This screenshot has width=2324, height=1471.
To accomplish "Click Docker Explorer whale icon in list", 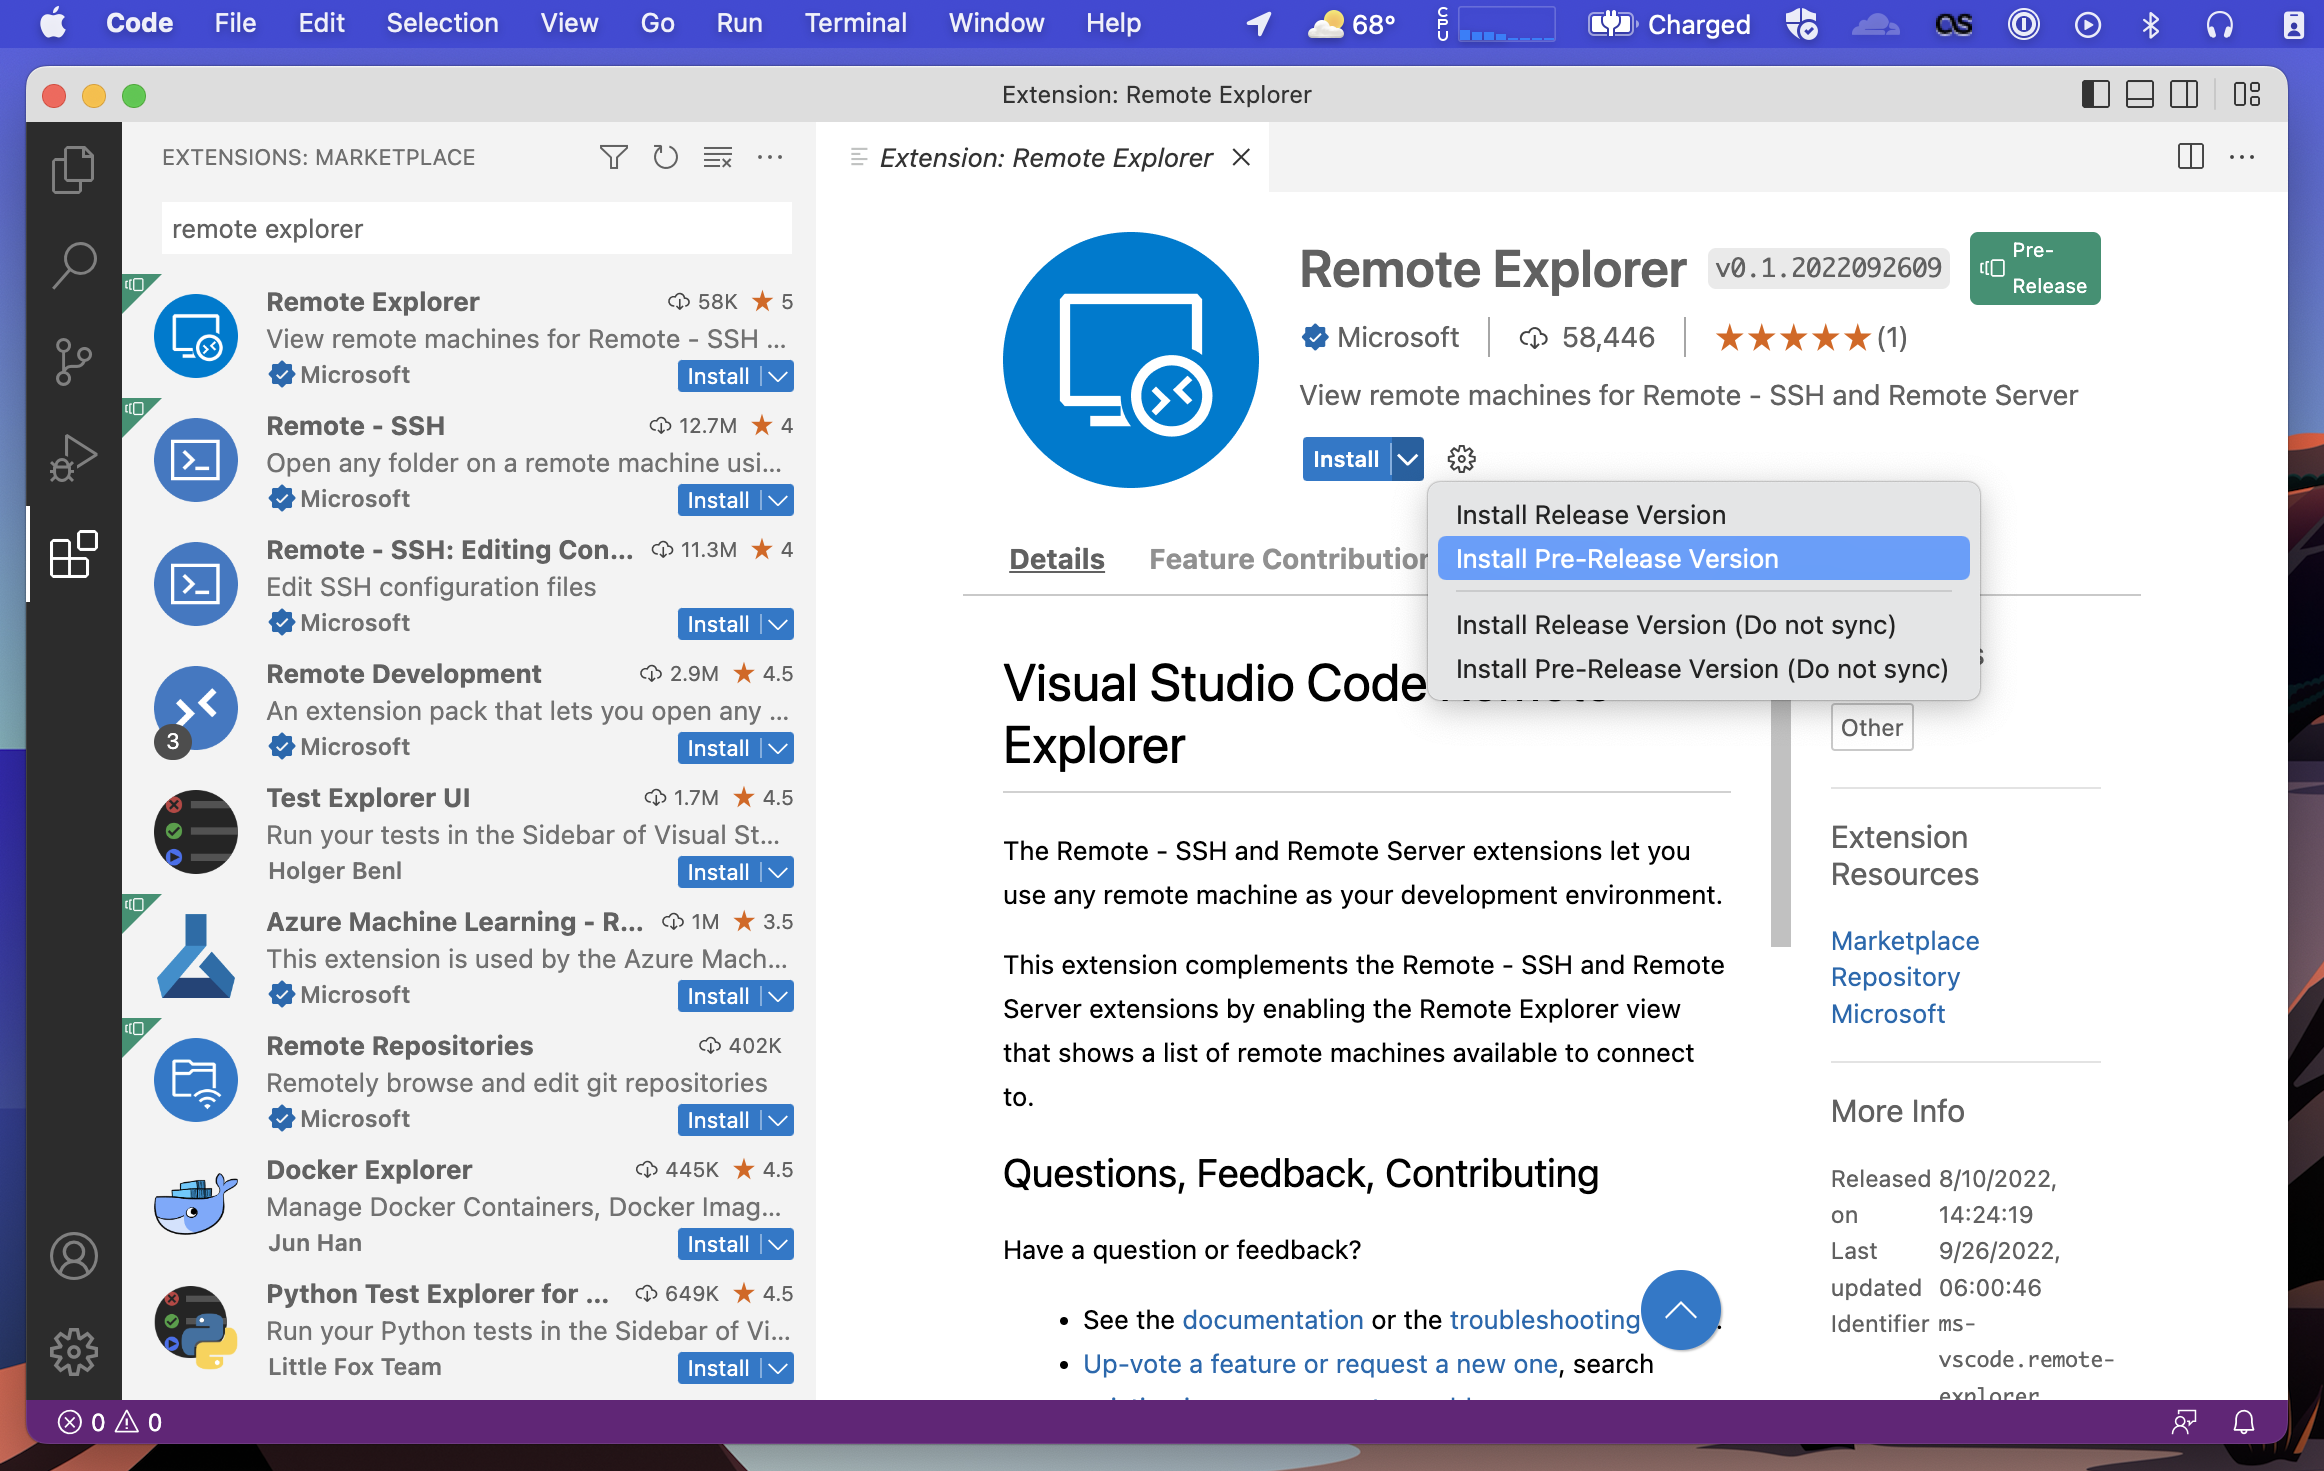I will point(196,1204).
